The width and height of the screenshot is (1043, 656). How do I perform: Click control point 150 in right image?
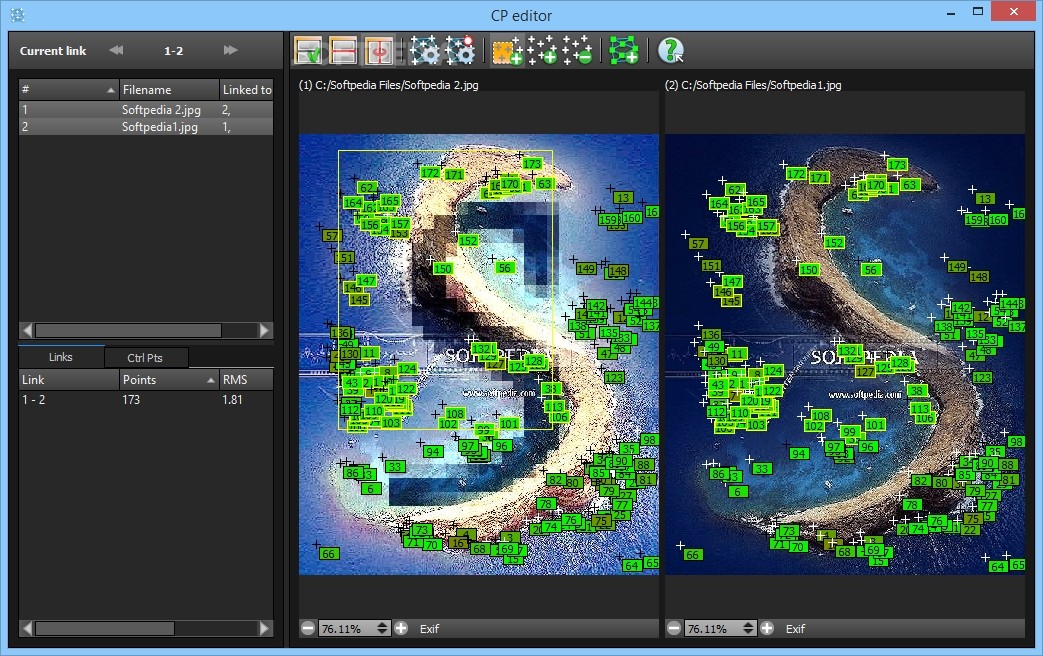point(809,269)
